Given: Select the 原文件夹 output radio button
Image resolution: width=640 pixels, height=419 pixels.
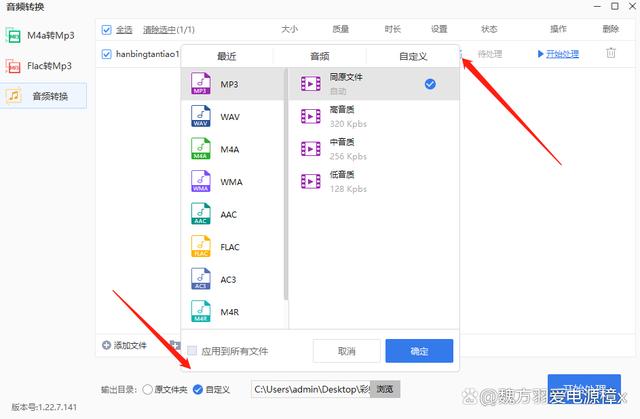Looking at the screenshot, I should coord(147,389).
